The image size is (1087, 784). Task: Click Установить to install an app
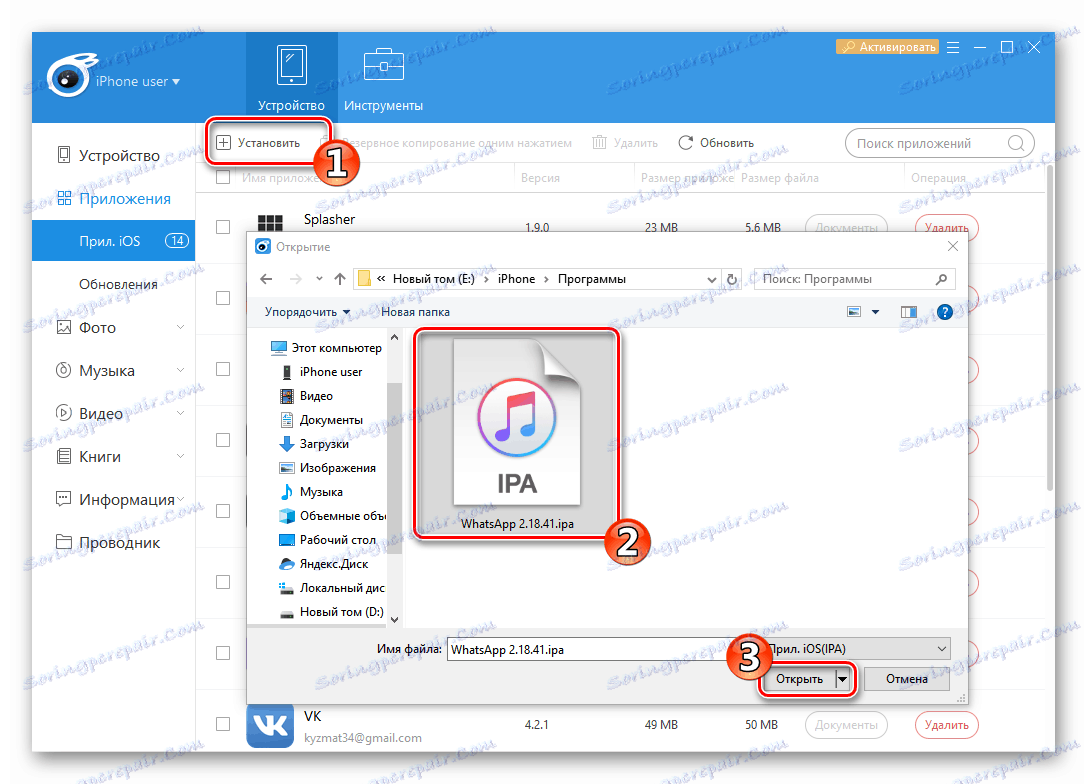tap(259, 143)
